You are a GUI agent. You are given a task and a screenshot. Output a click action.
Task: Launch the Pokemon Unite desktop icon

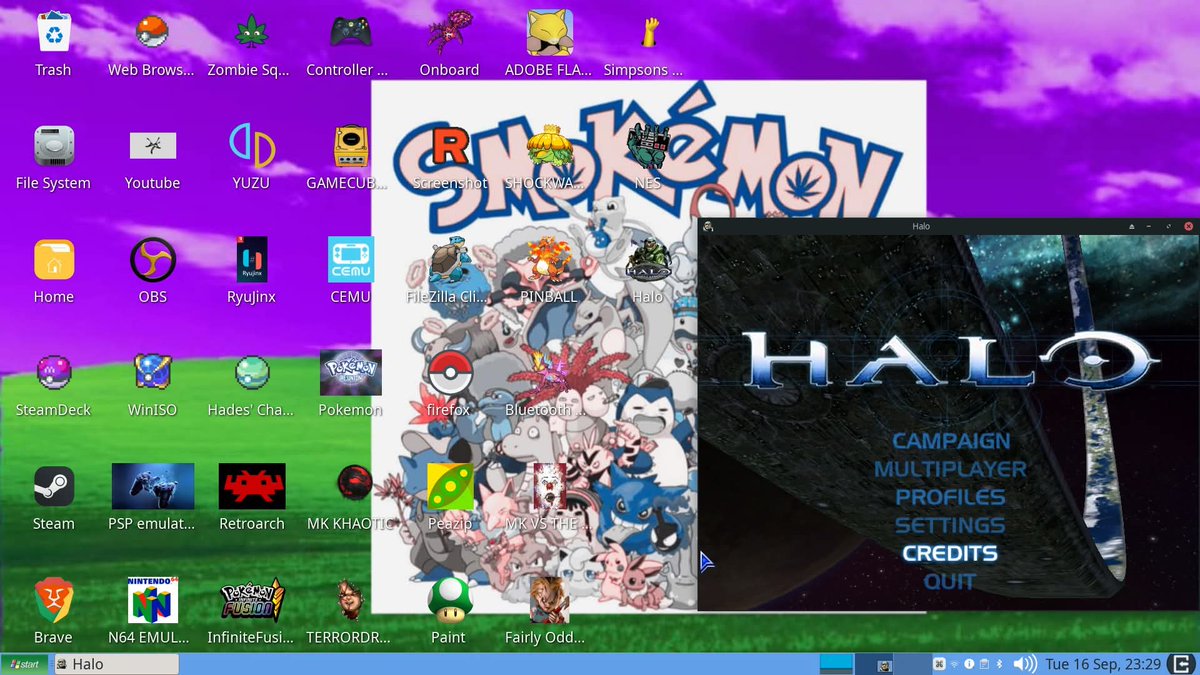pos(351,373)
